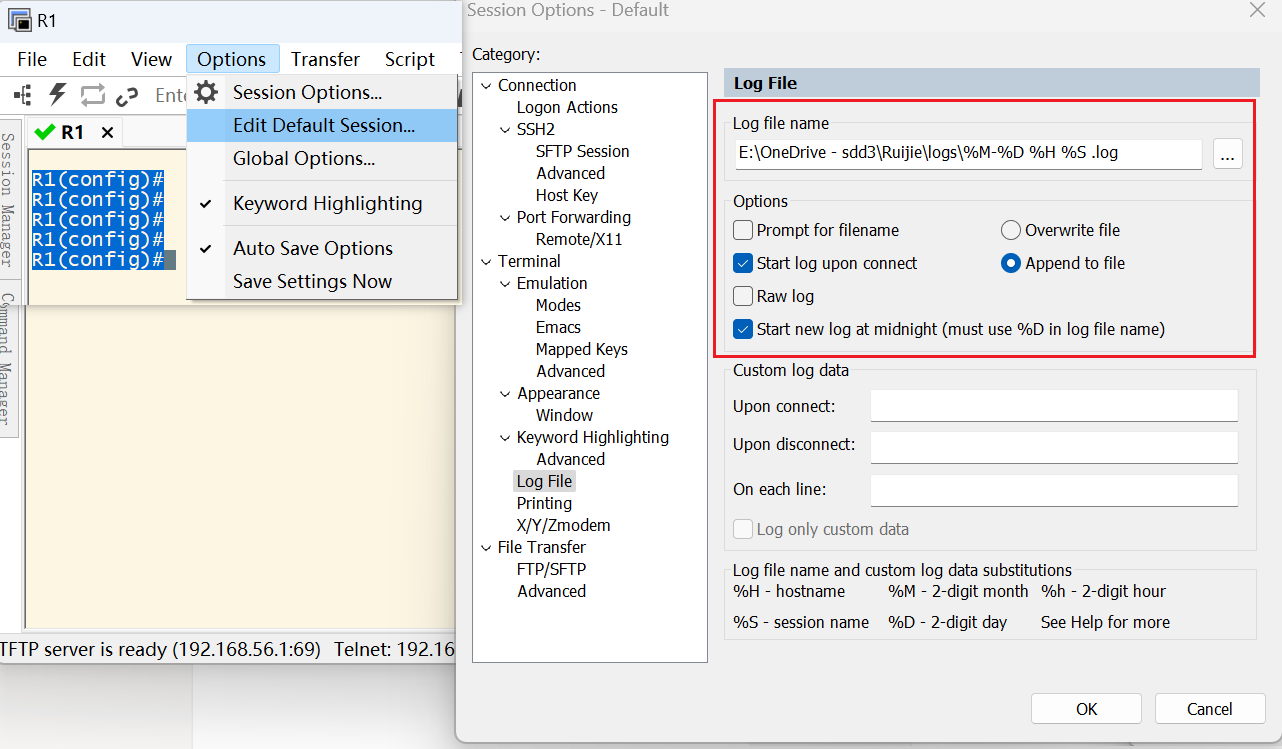Click the 'See Help for more' text
Screen dimensions: 1282x749
tap(1105, 622)
